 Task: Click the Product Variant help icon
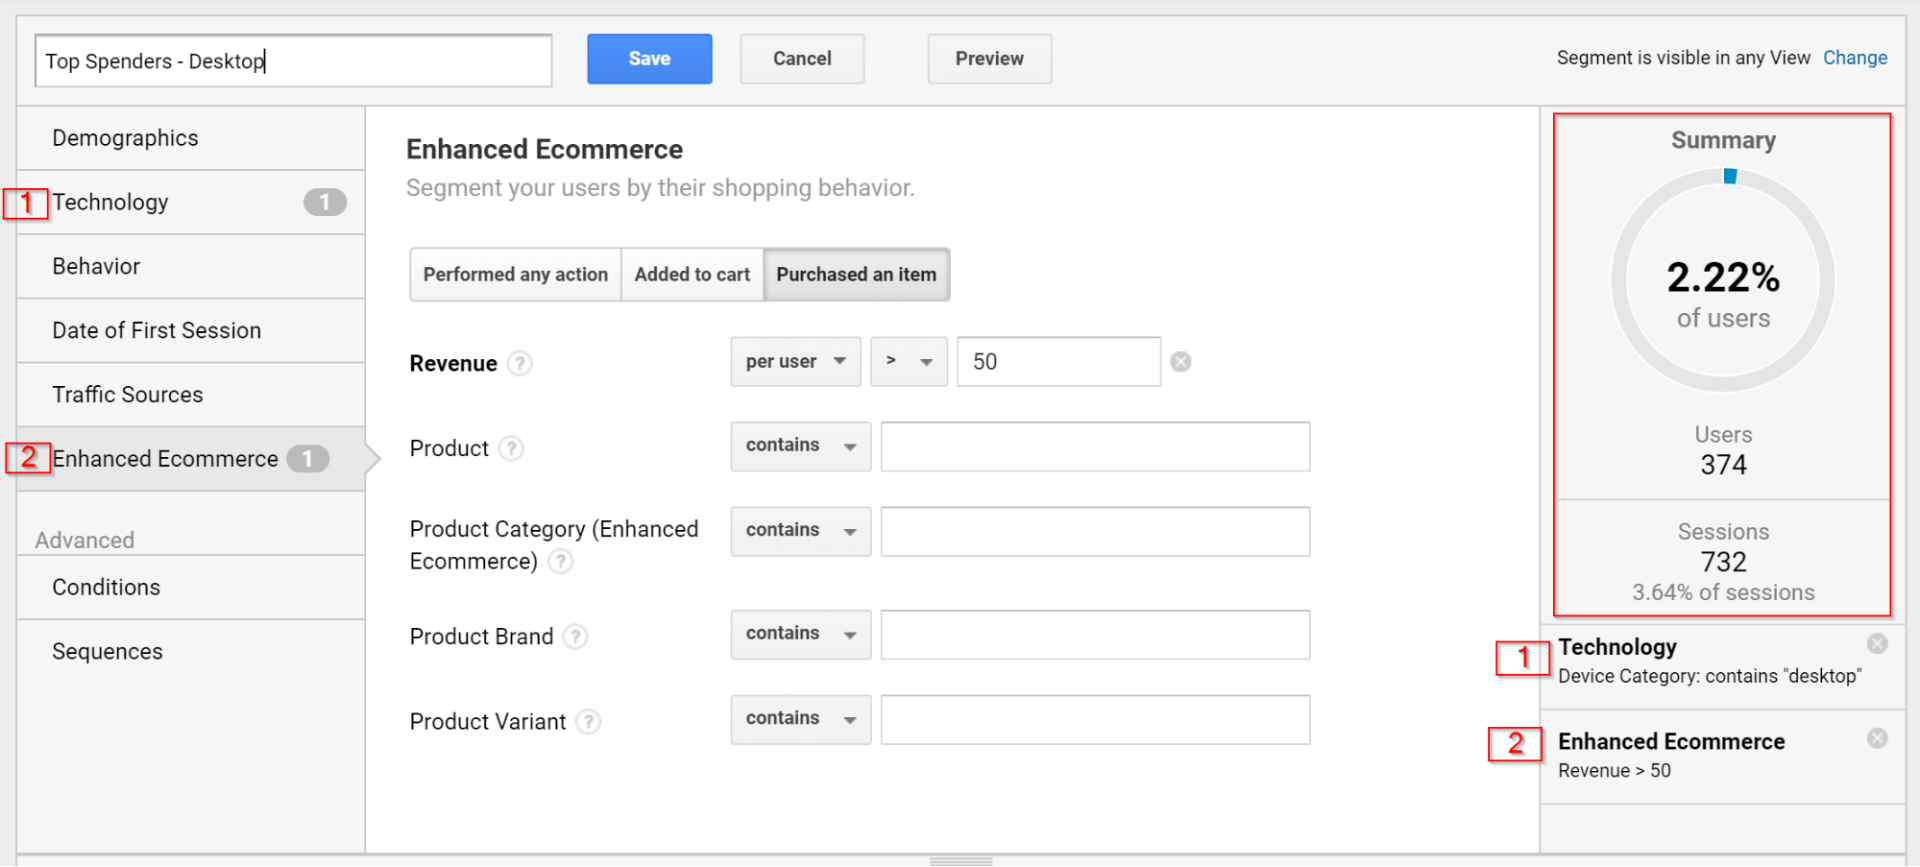point(589,721)
